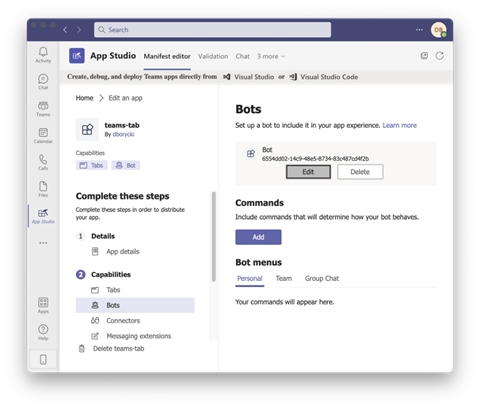
Task: Open Teams in the sidebar
Action: (x=43, y=109)
